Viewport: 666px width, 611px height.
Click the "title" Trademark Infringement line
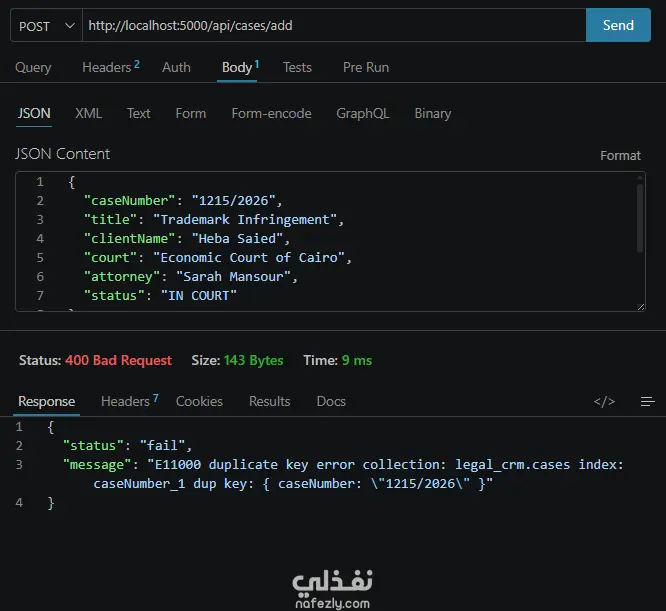(214, 220)
